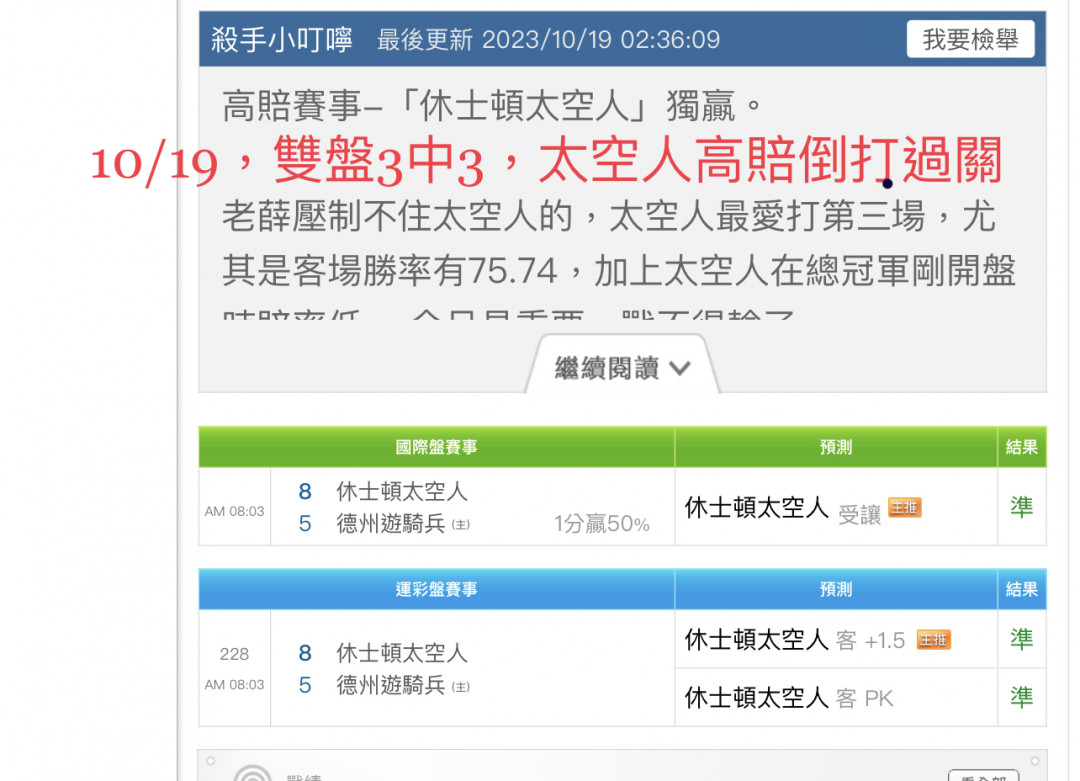Click the 我要檢舉 report button
The height and width of the screenshot is (781, 1080).
point(970,39)
